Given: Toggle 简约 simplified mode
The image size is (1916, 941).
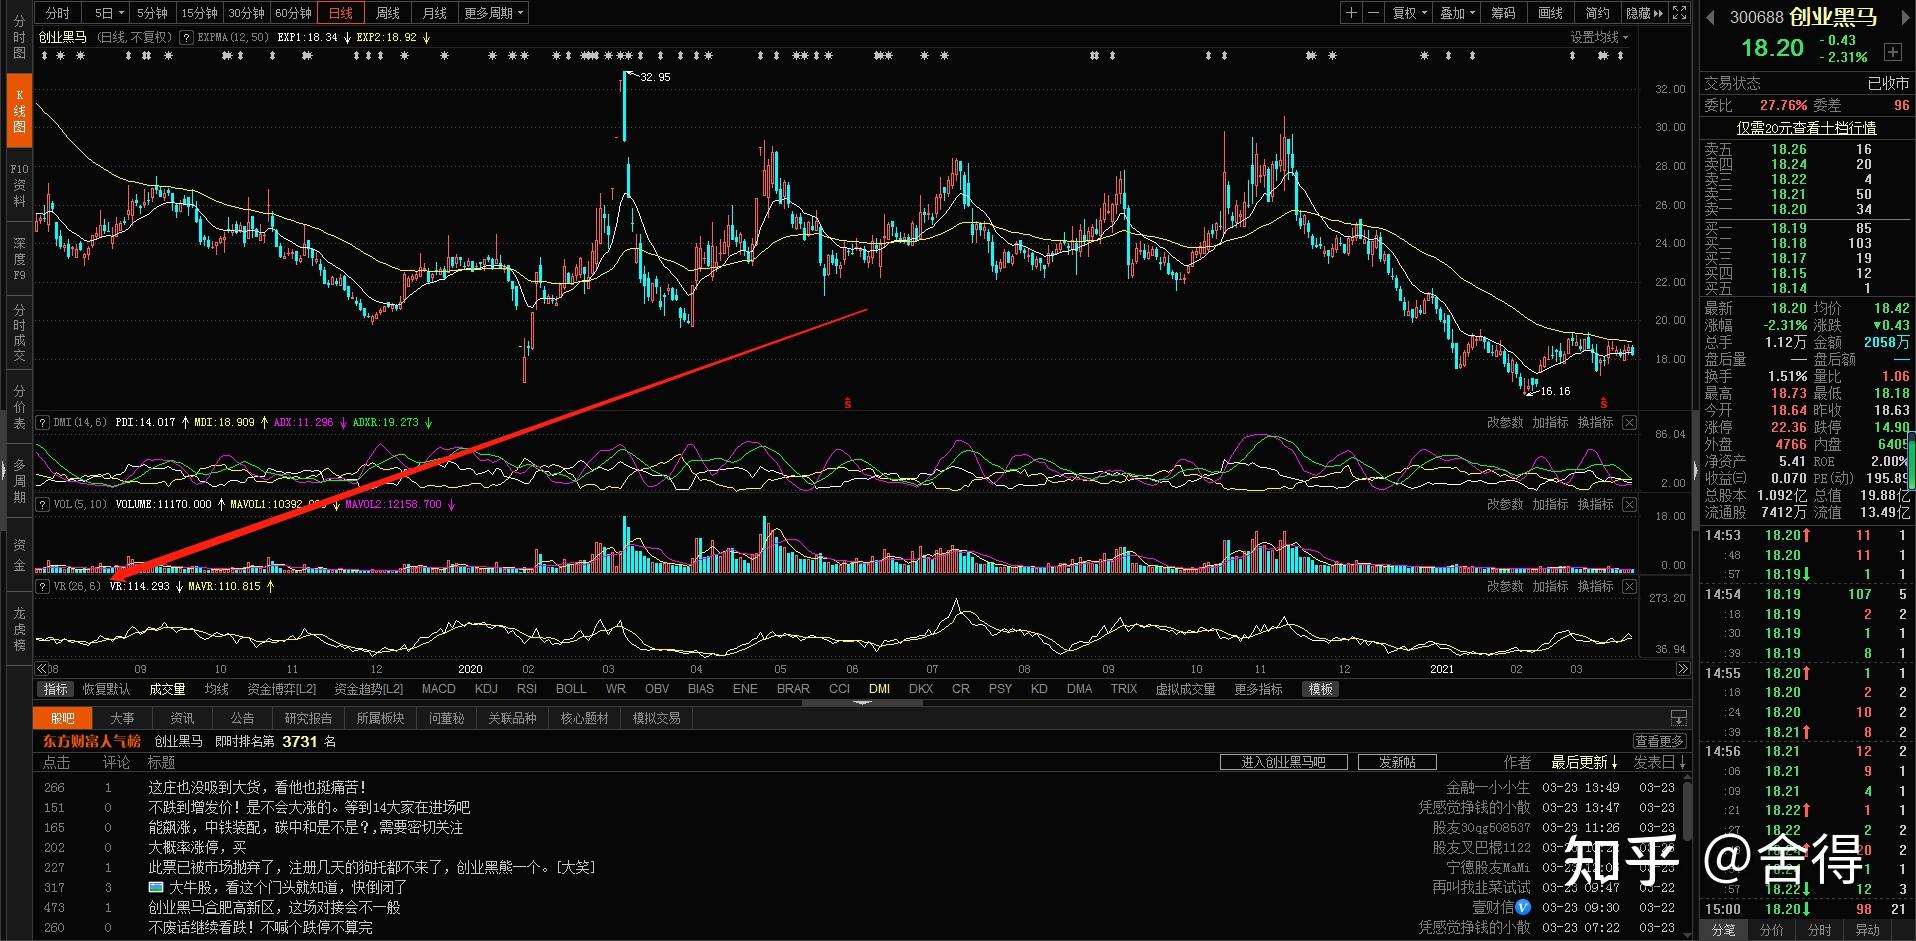Looking at the screenshot, I should [1597, 13].
